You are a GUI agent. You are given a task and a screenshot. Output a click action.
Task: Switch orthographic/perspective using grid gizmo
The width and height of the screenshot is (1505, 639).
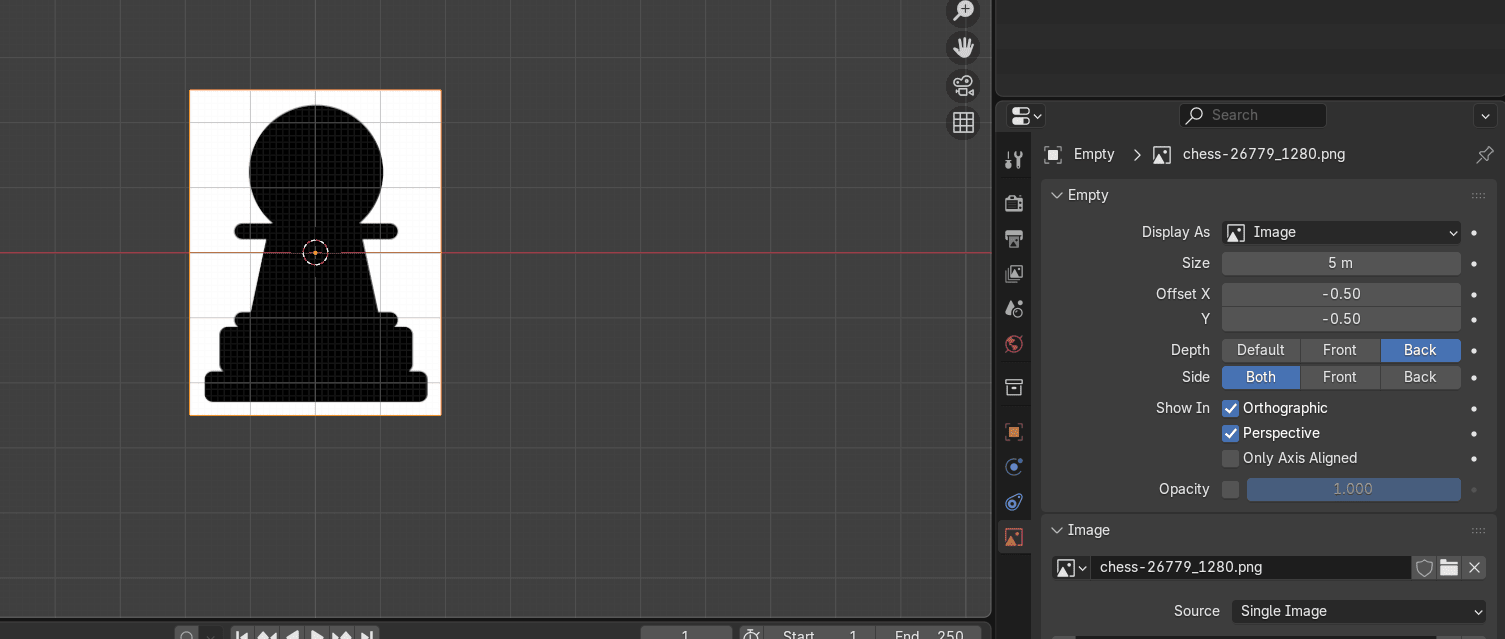[963, 122]
